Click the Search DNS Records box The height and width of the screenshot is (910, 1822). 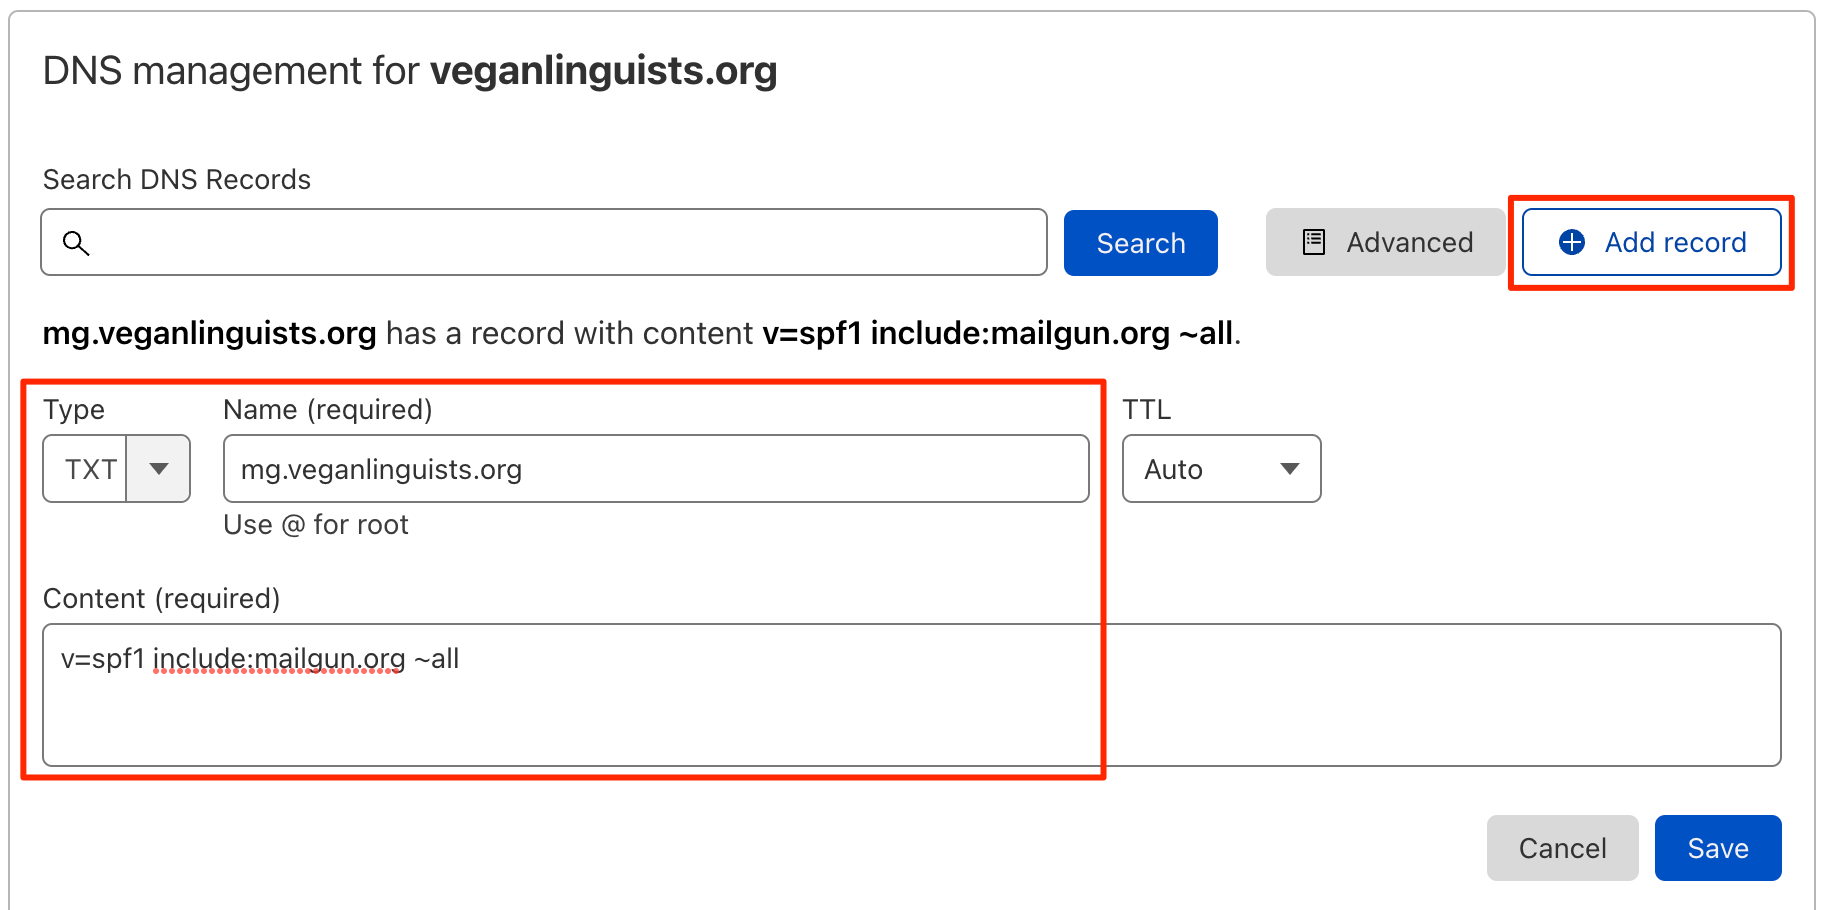pyautogui.click(x=543, y=242)
